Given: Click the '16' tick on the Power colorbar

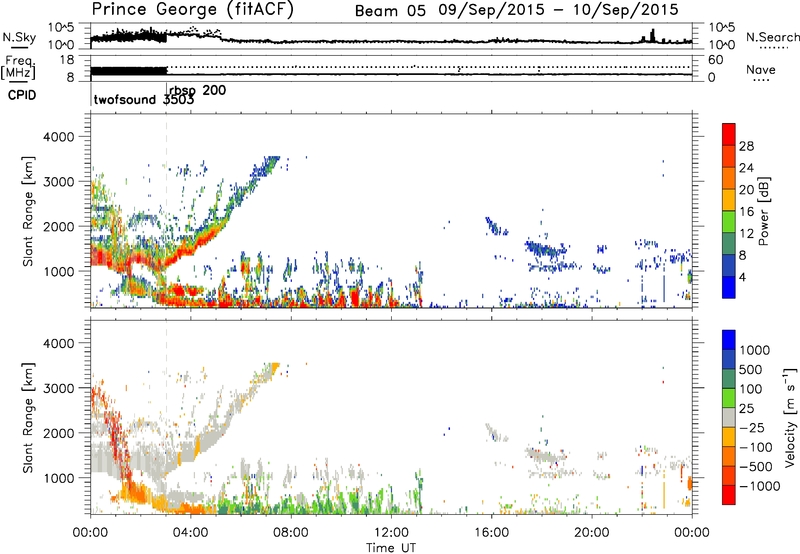Looking at the screenshot, I should coord(746,212).
